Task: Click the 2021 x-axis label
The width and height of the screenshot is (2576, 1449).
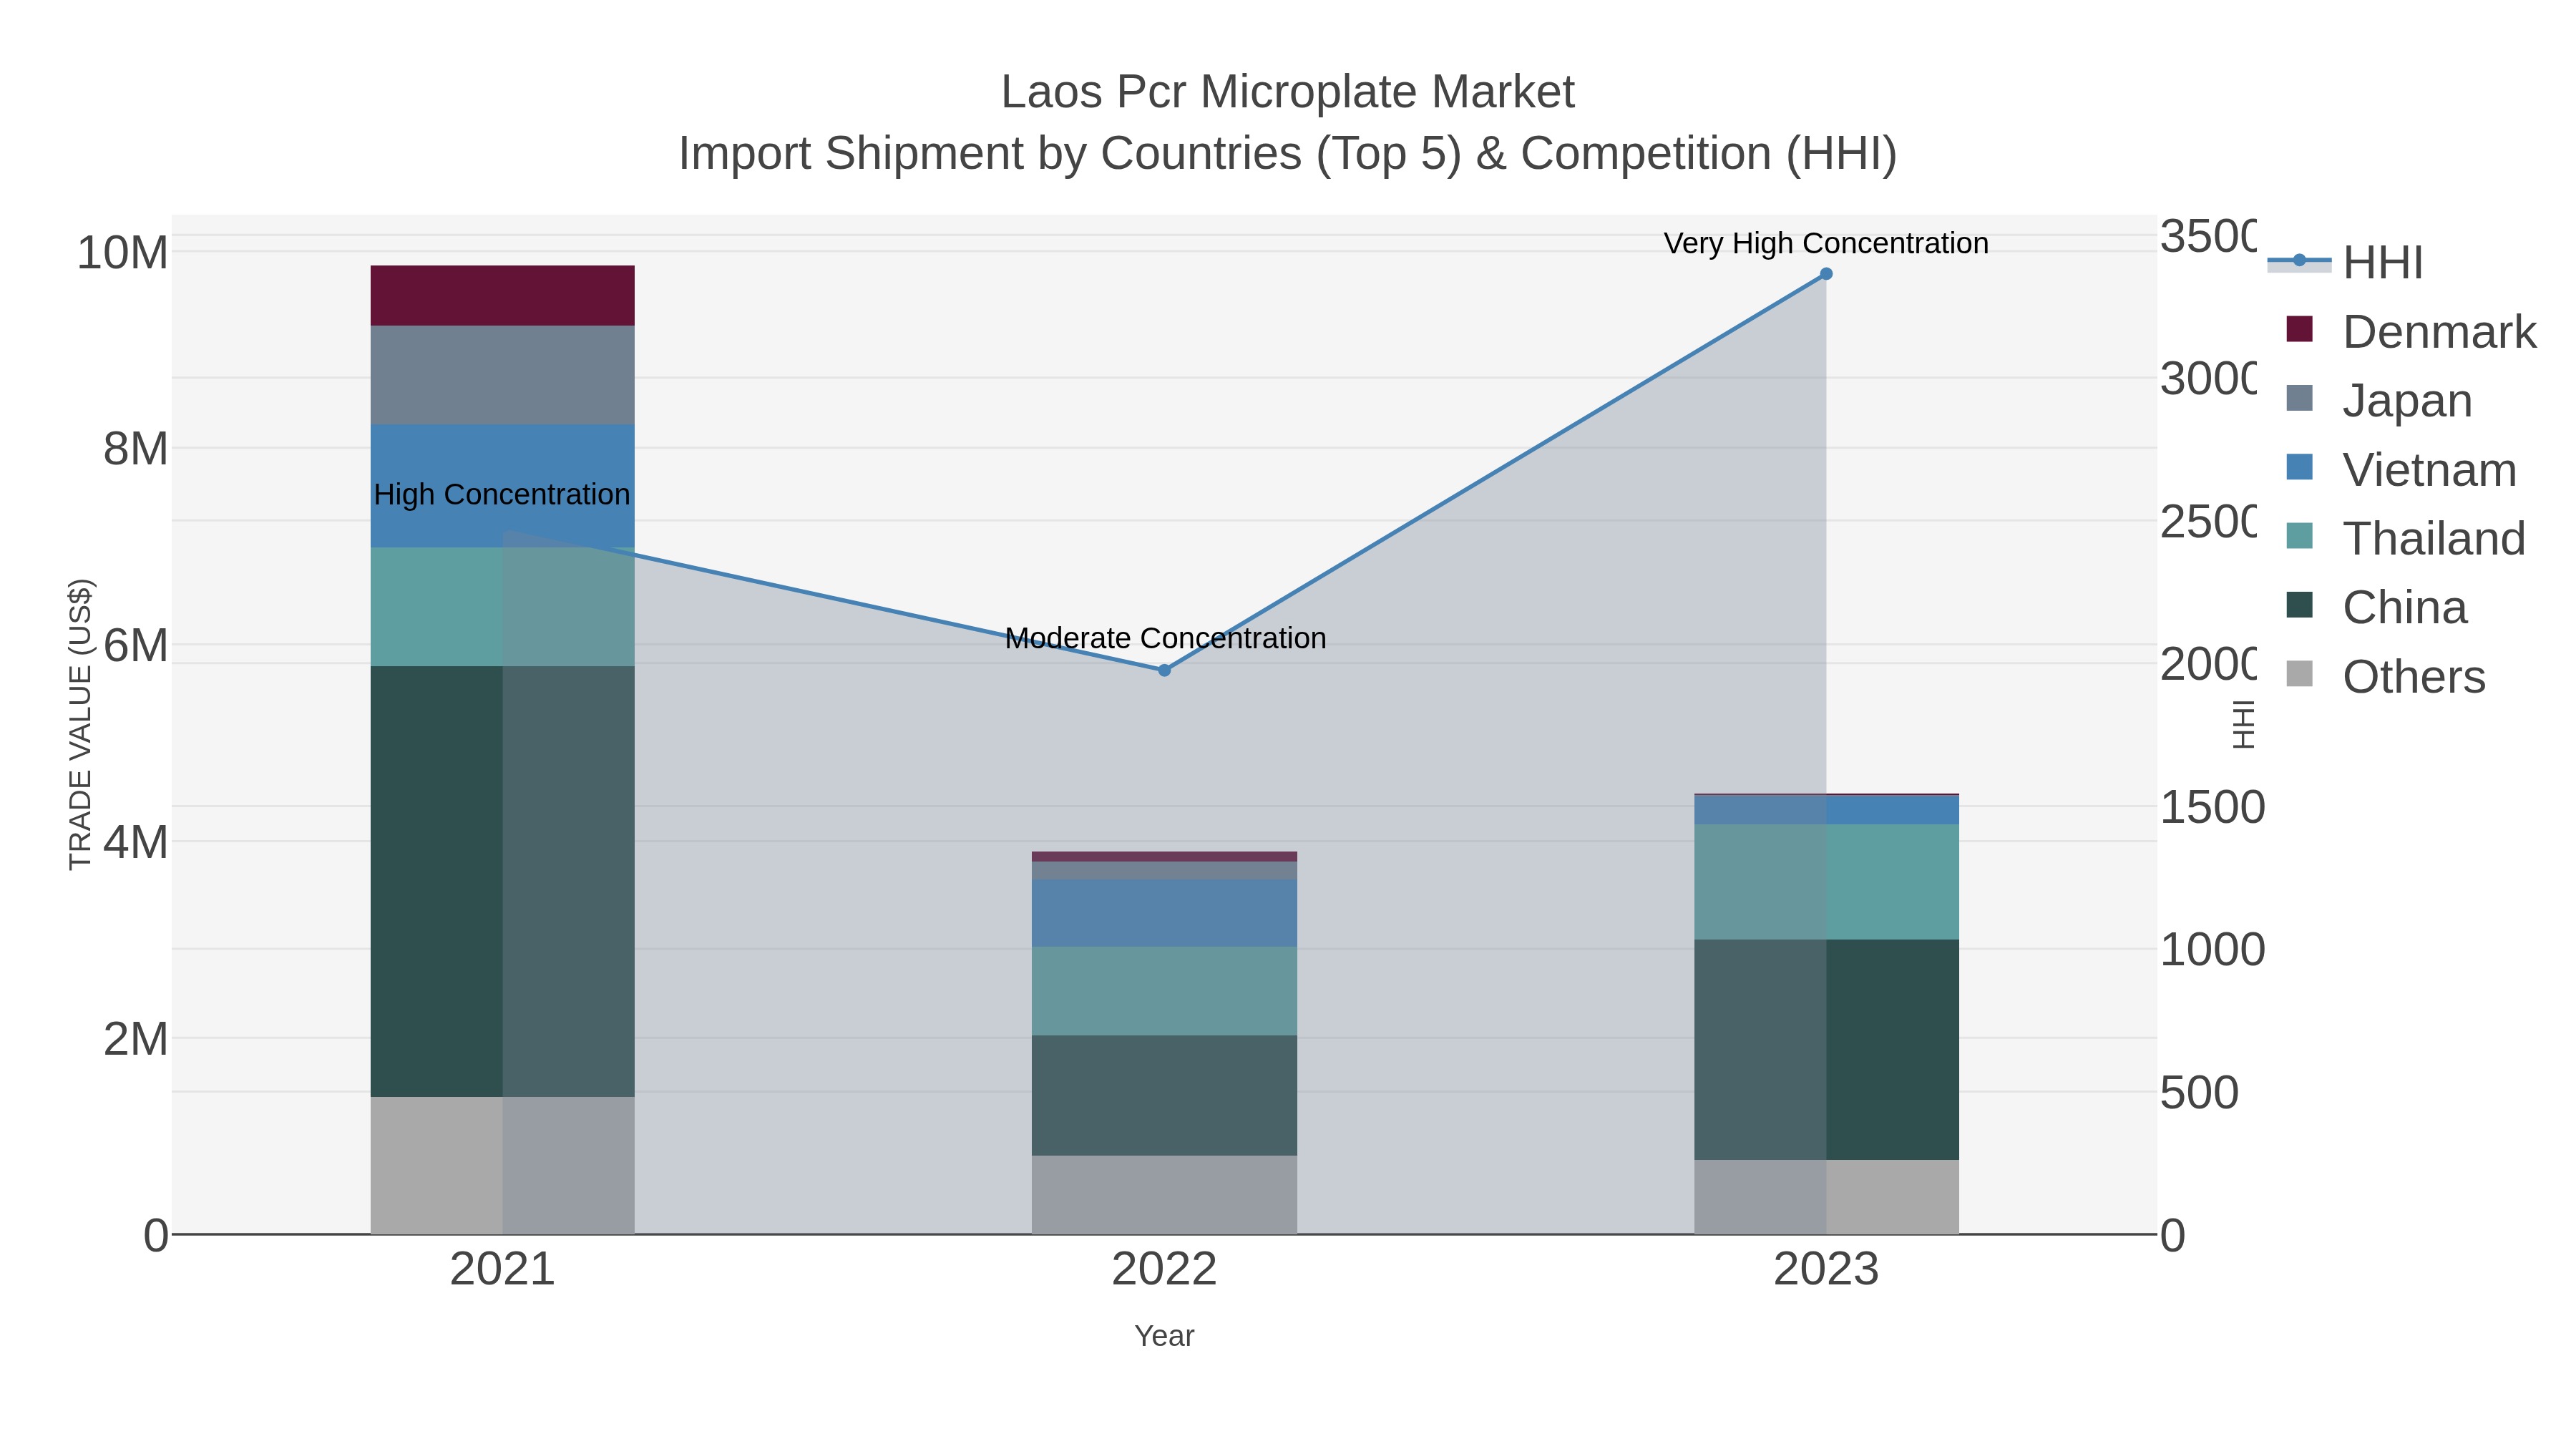Action: pos(502,1269)
